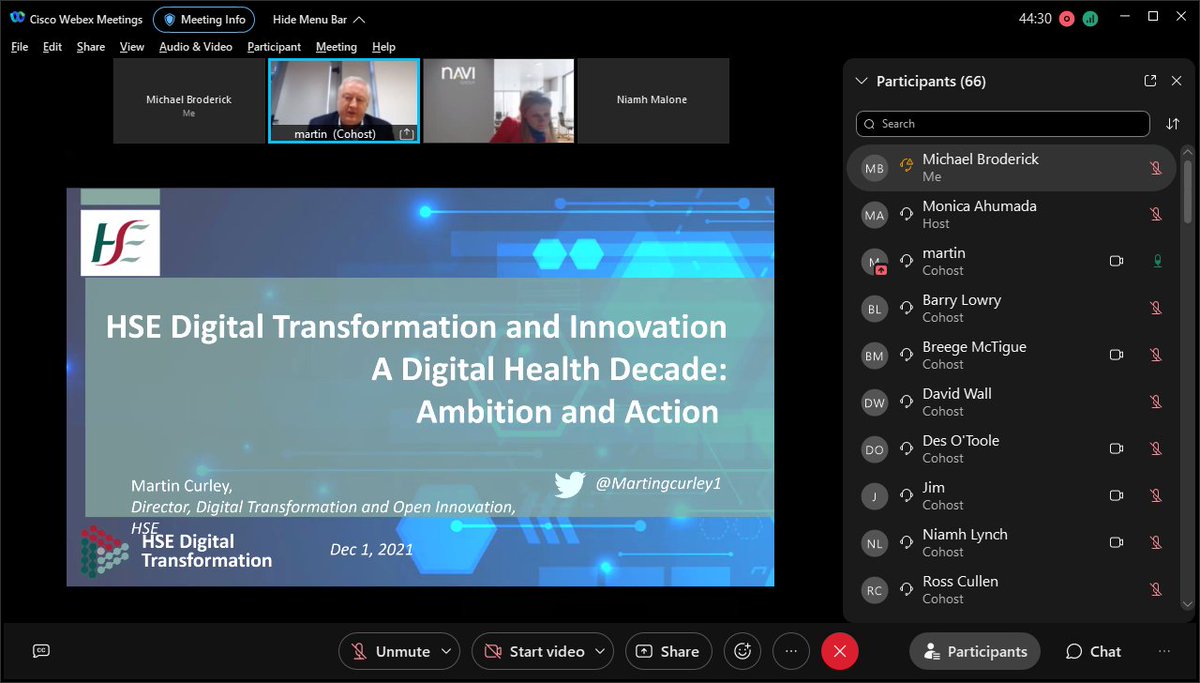Screen dimensions: 1200x683
Task: Click Barry Lowry's muted microphone icon
Action: point(1156,307)
